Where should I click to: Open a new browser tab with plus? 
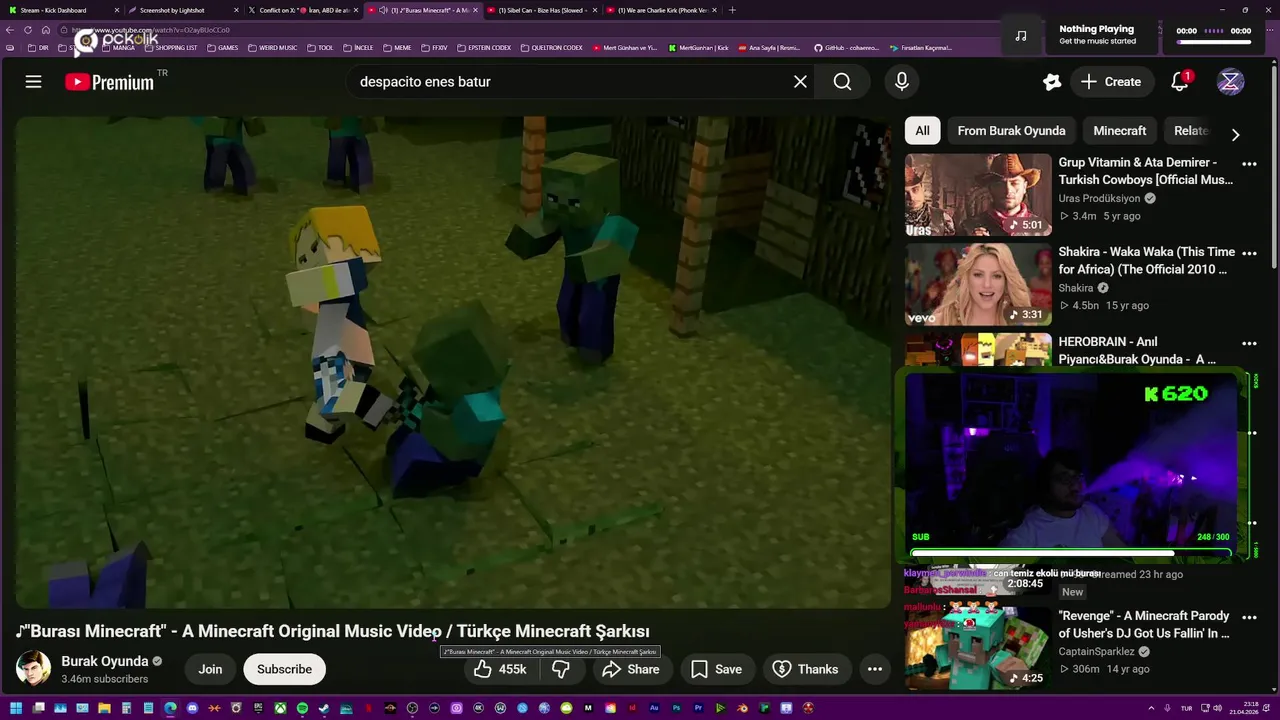pyautogui.click(x=732, y=10)
